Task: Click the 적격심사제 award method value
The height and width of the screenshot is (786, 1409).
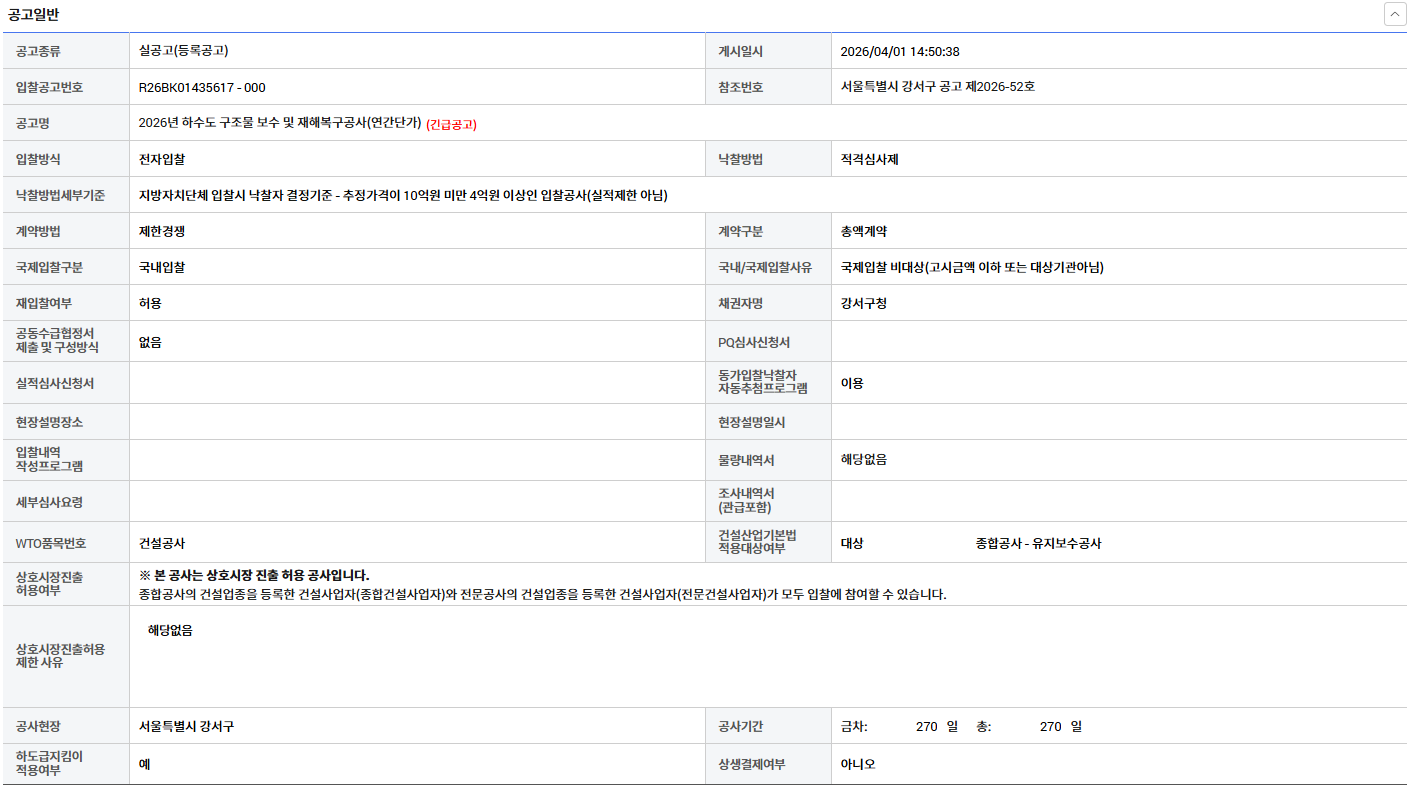Action: (x=869, y=159)
